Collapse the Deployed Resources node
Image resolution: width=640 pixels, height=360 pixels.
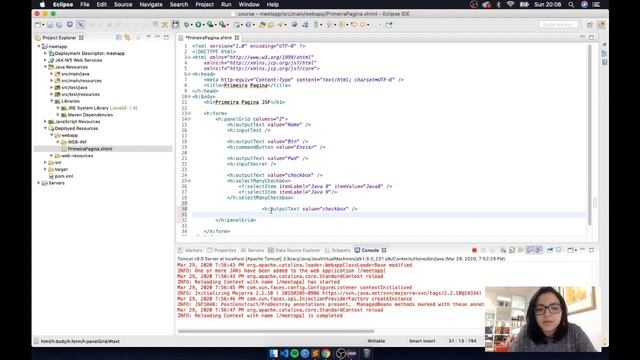[x=45, y=128]
